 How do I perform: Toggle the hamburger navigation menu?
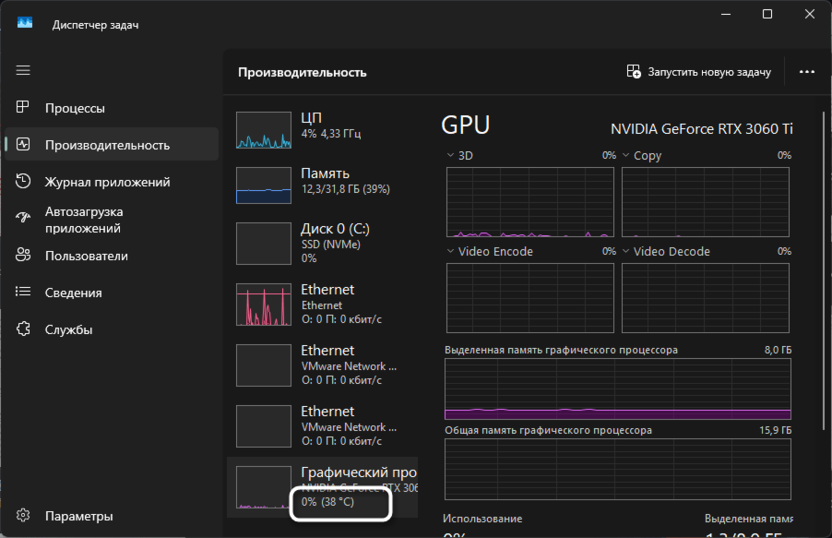23,71
